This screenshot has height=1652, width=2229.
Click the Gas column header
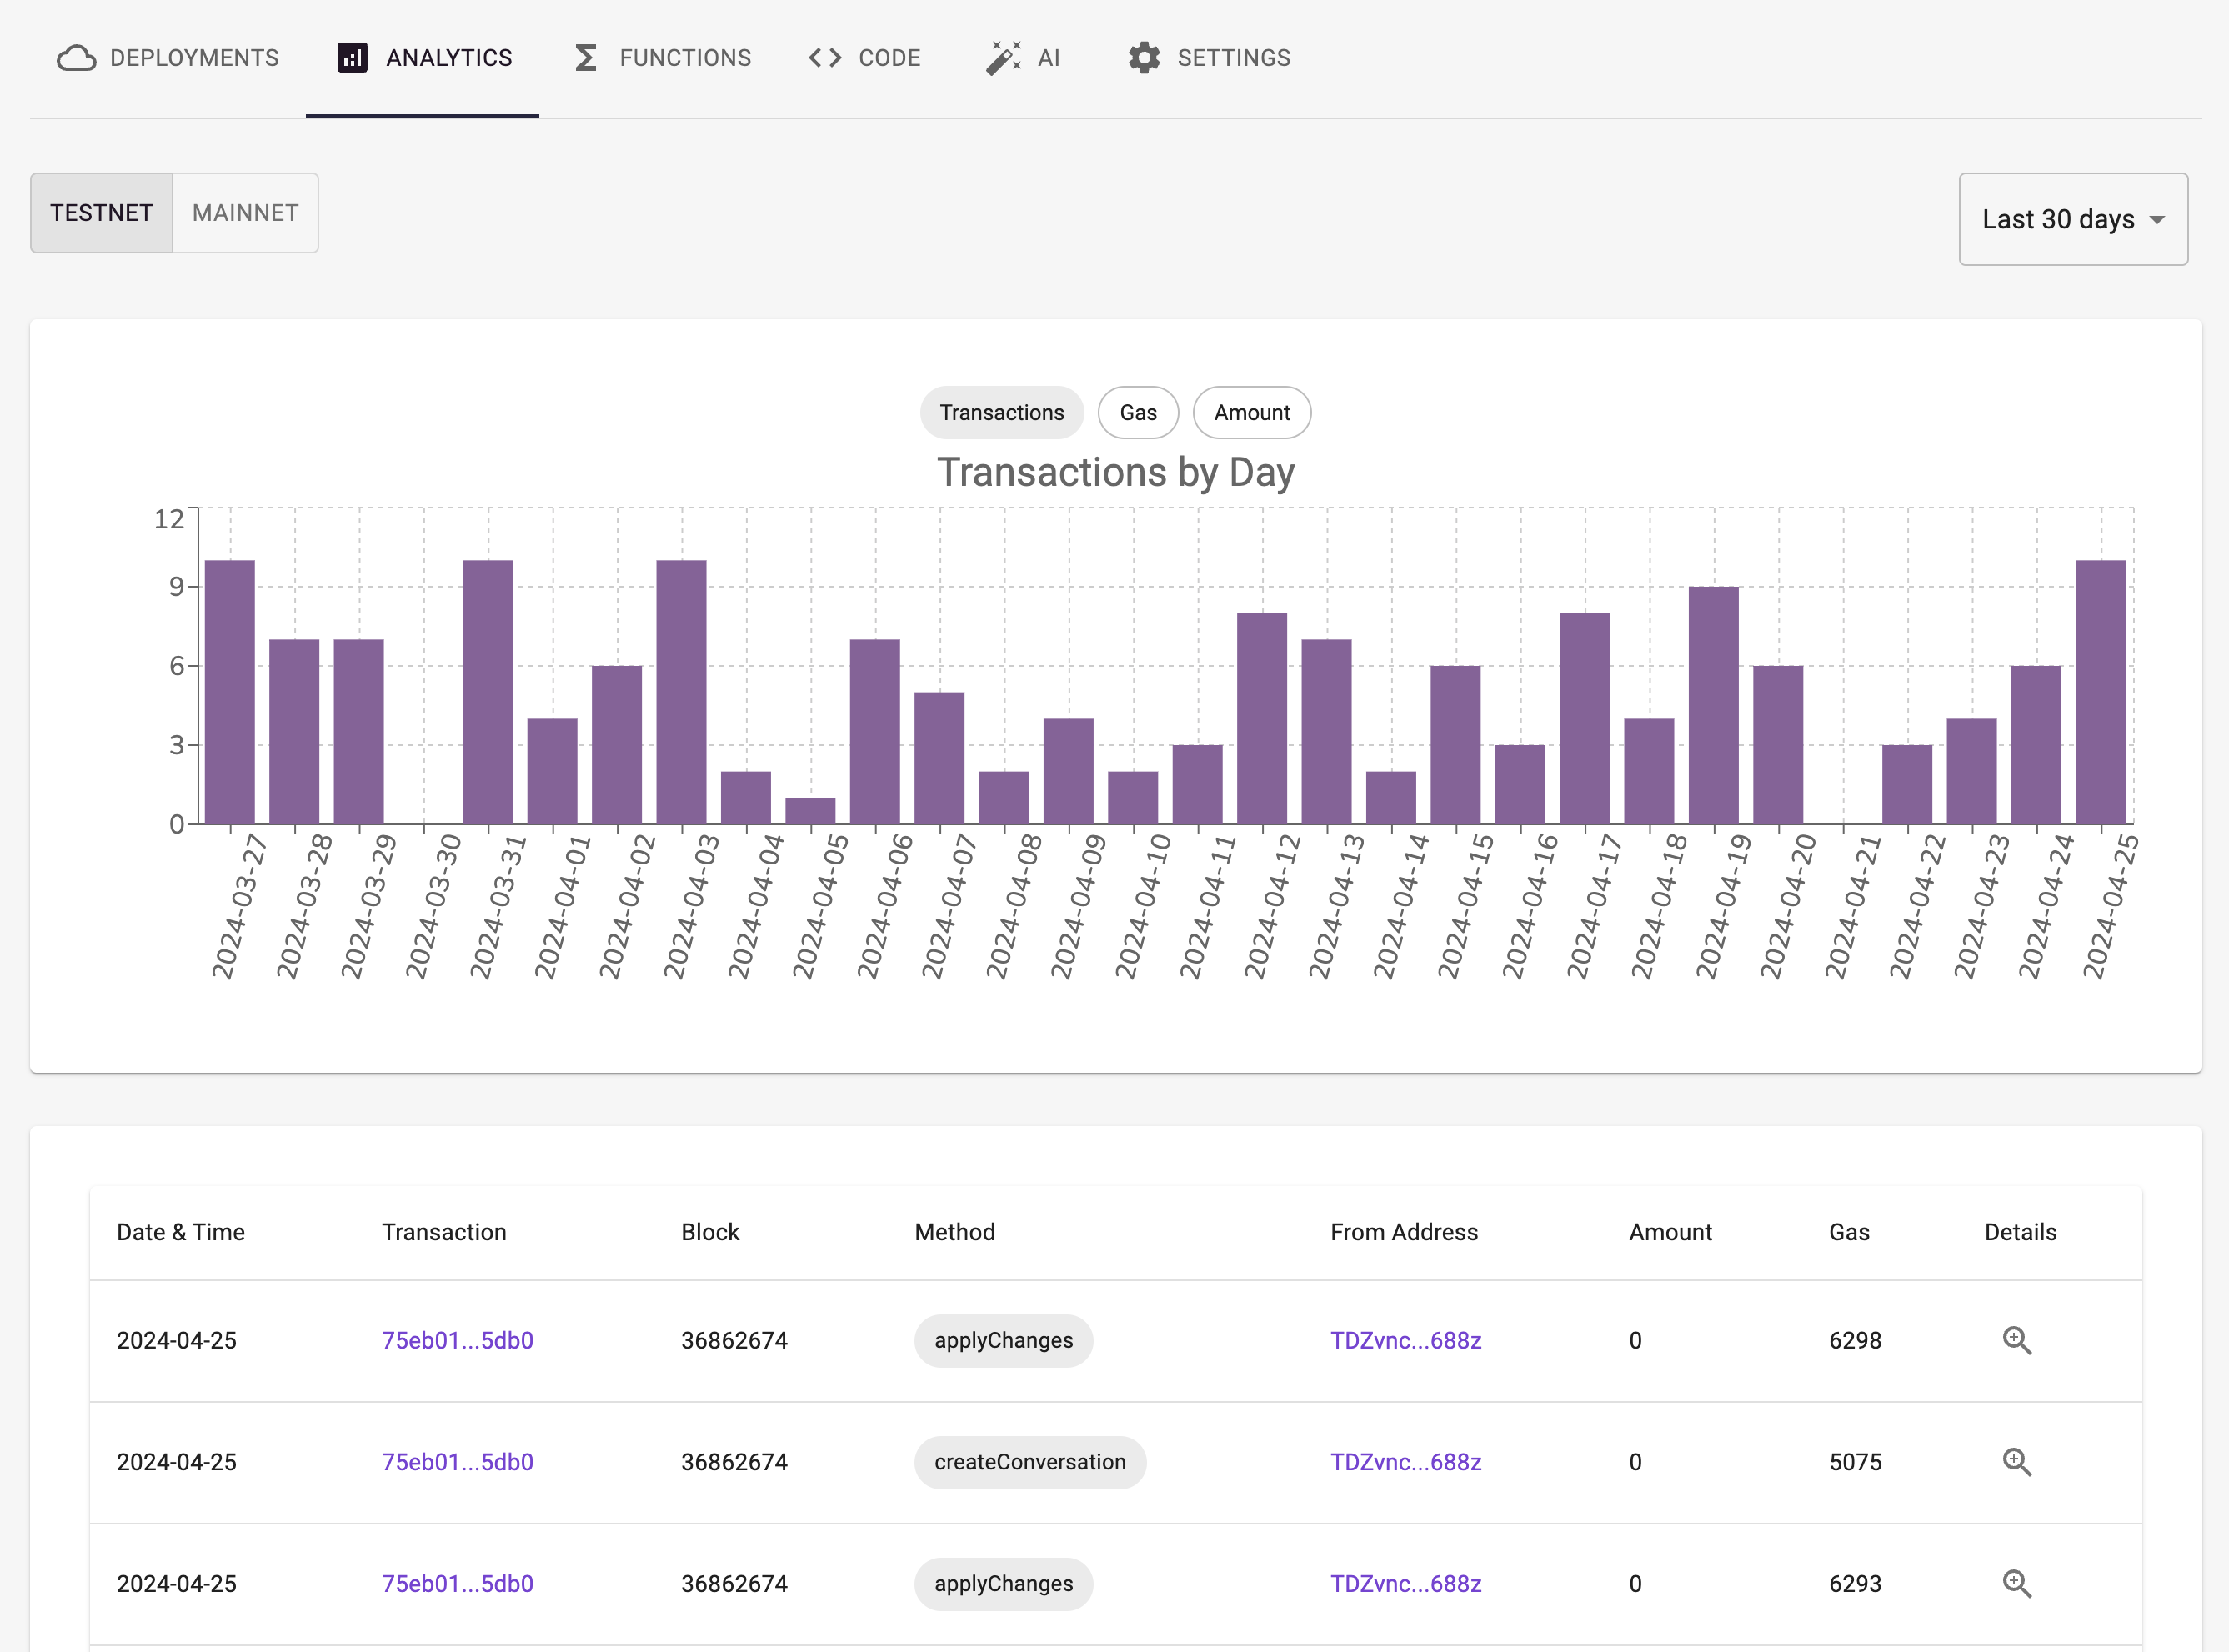click(1849, 1232)
